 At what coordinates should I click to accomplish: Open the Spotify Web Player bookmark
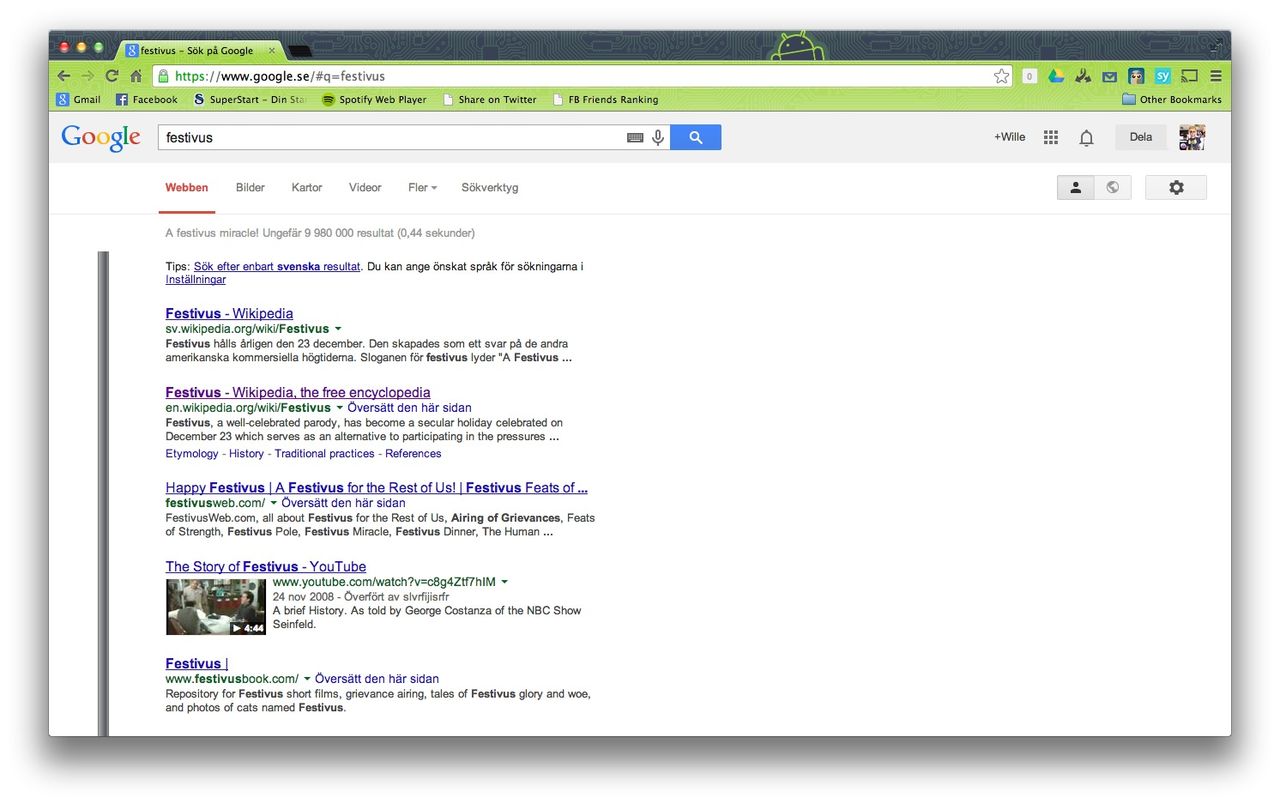(x=374, y=100)
